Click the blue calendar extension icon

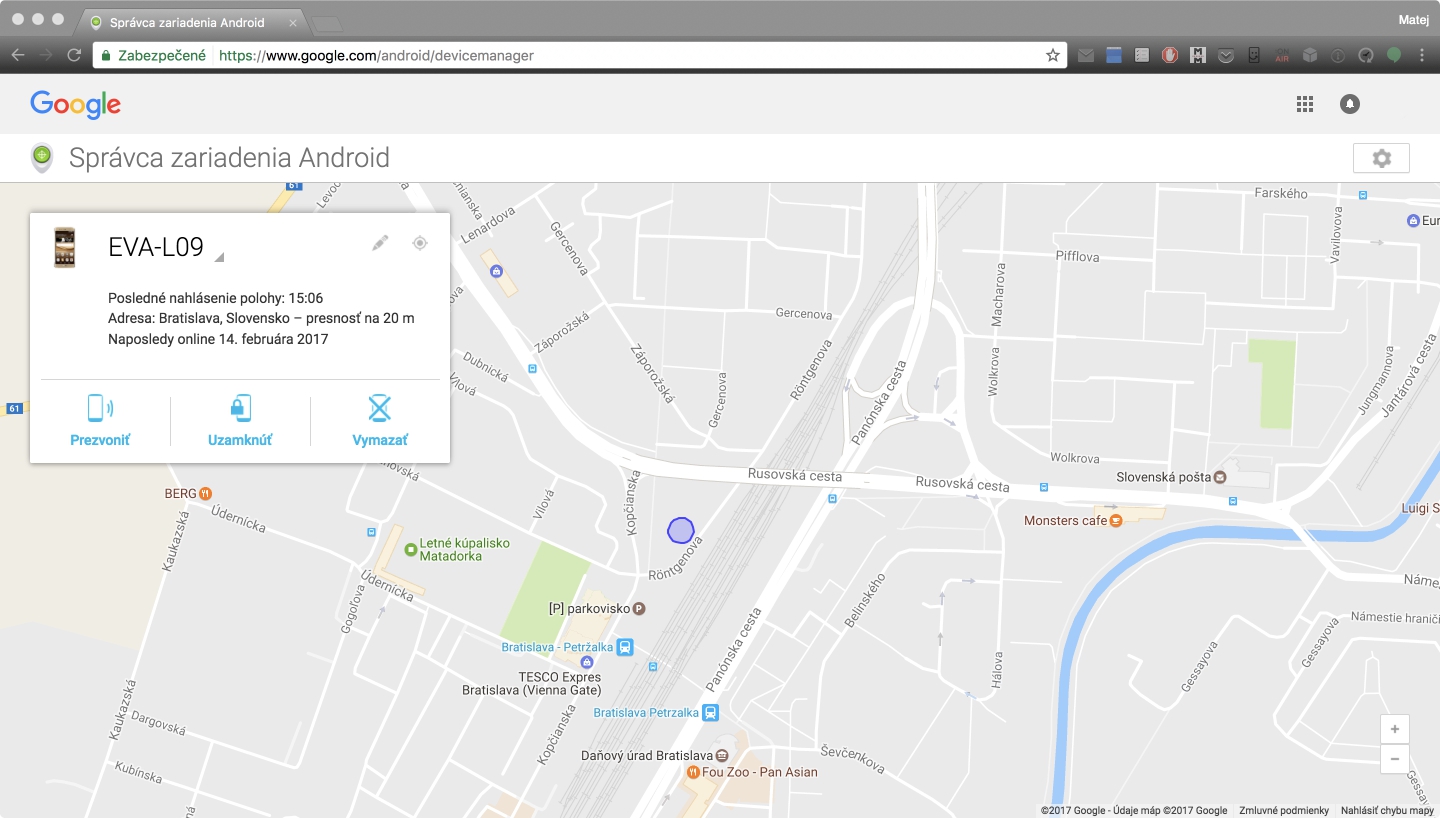coord(1114,56)
